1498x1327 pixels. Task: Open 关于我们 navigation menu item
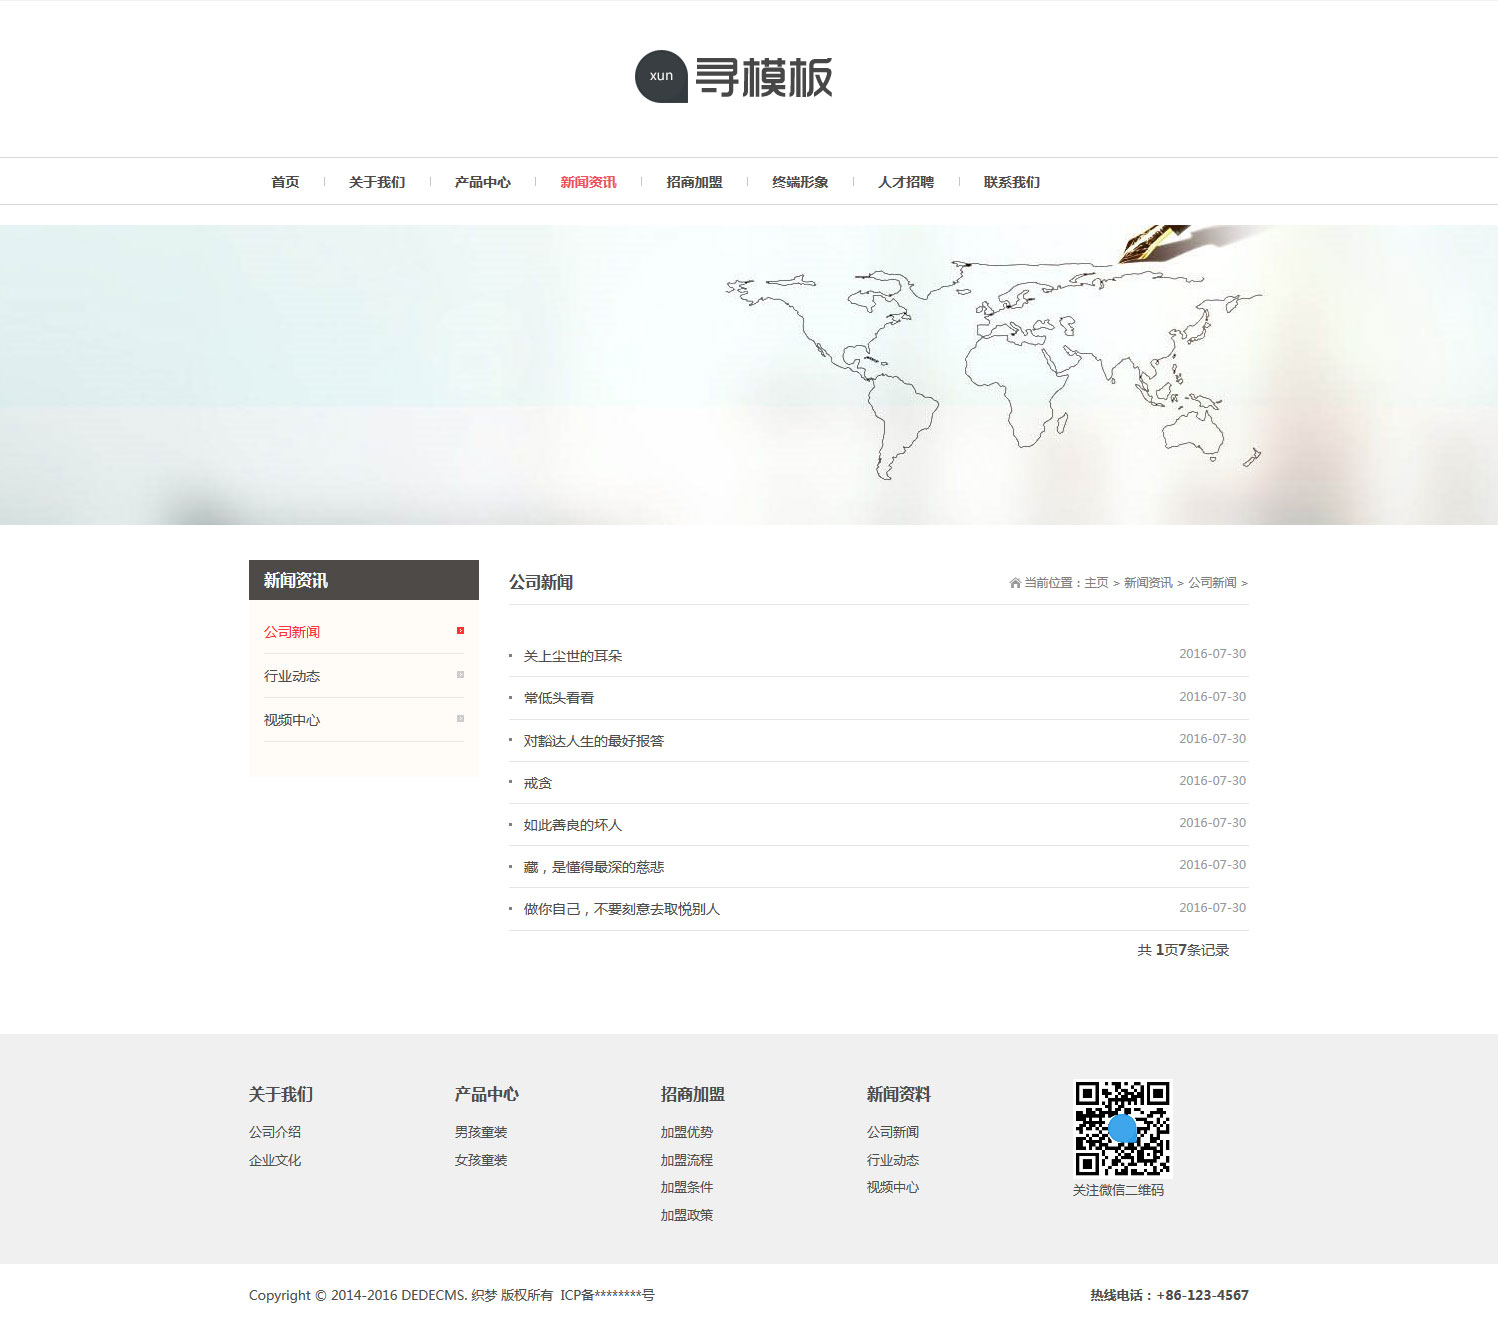tap(377, 182)
